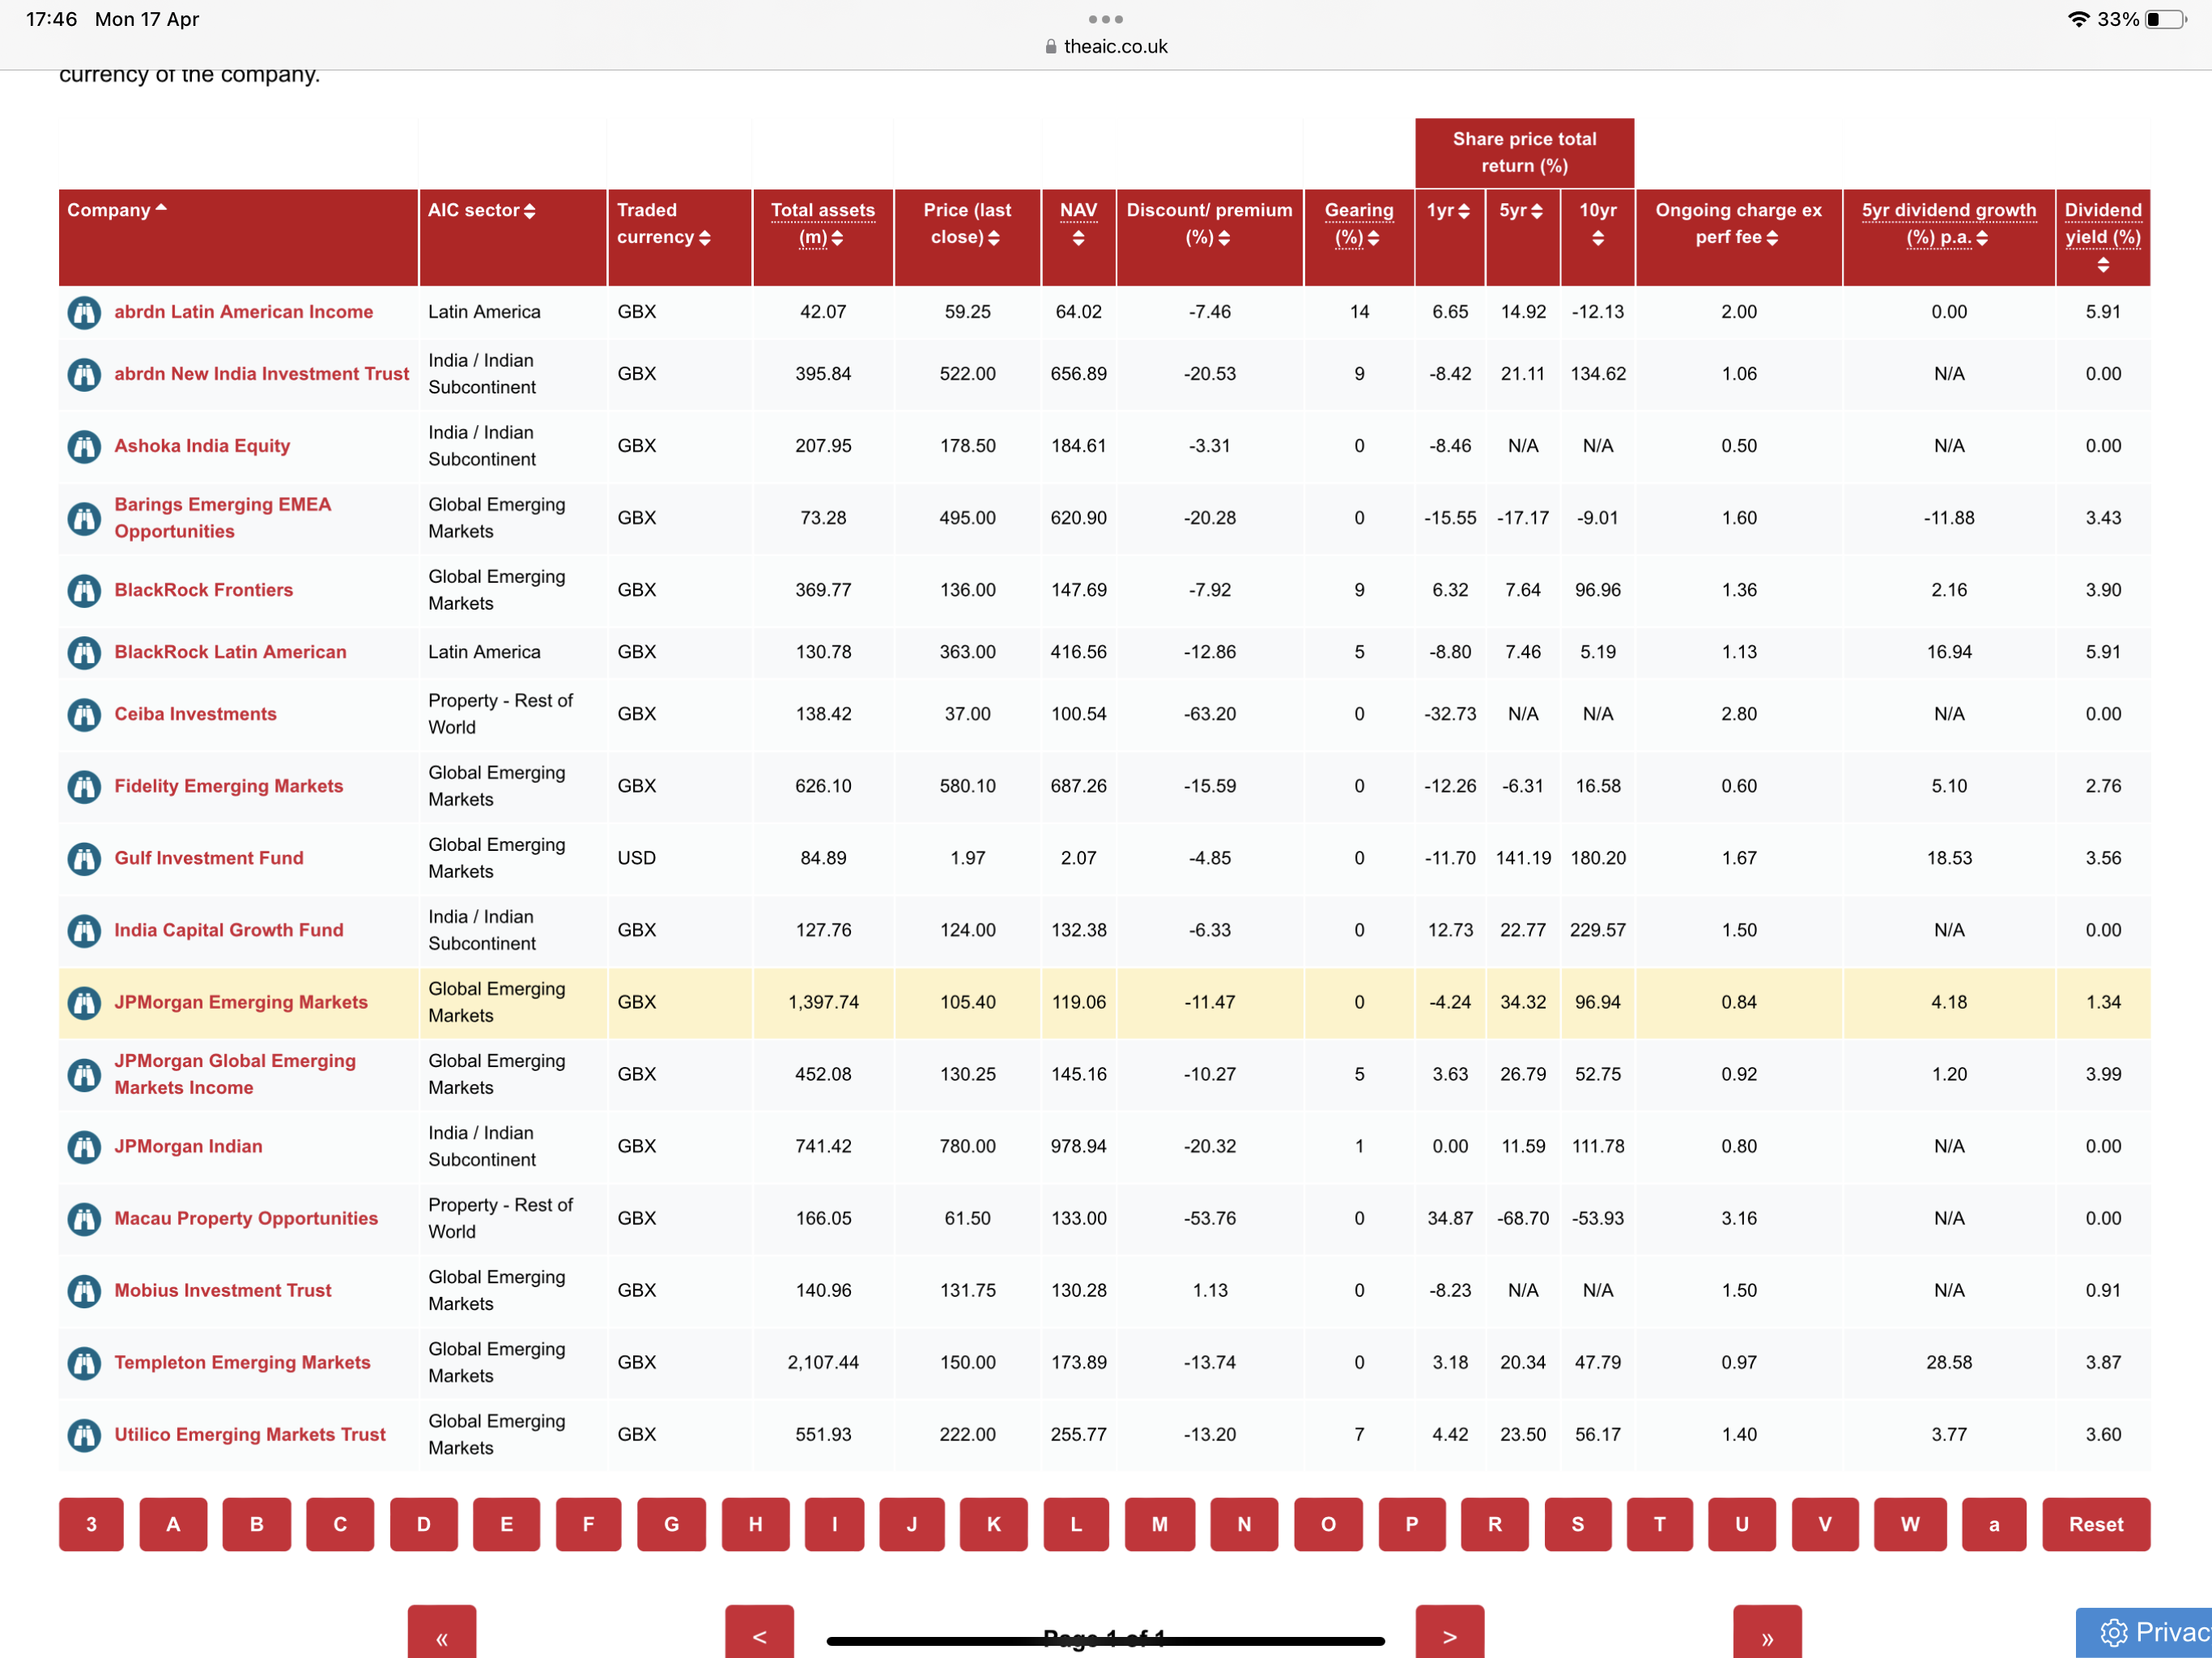Screen dimensions: 2212x1658
Task: Go to first page of results
Action: 442,1634
